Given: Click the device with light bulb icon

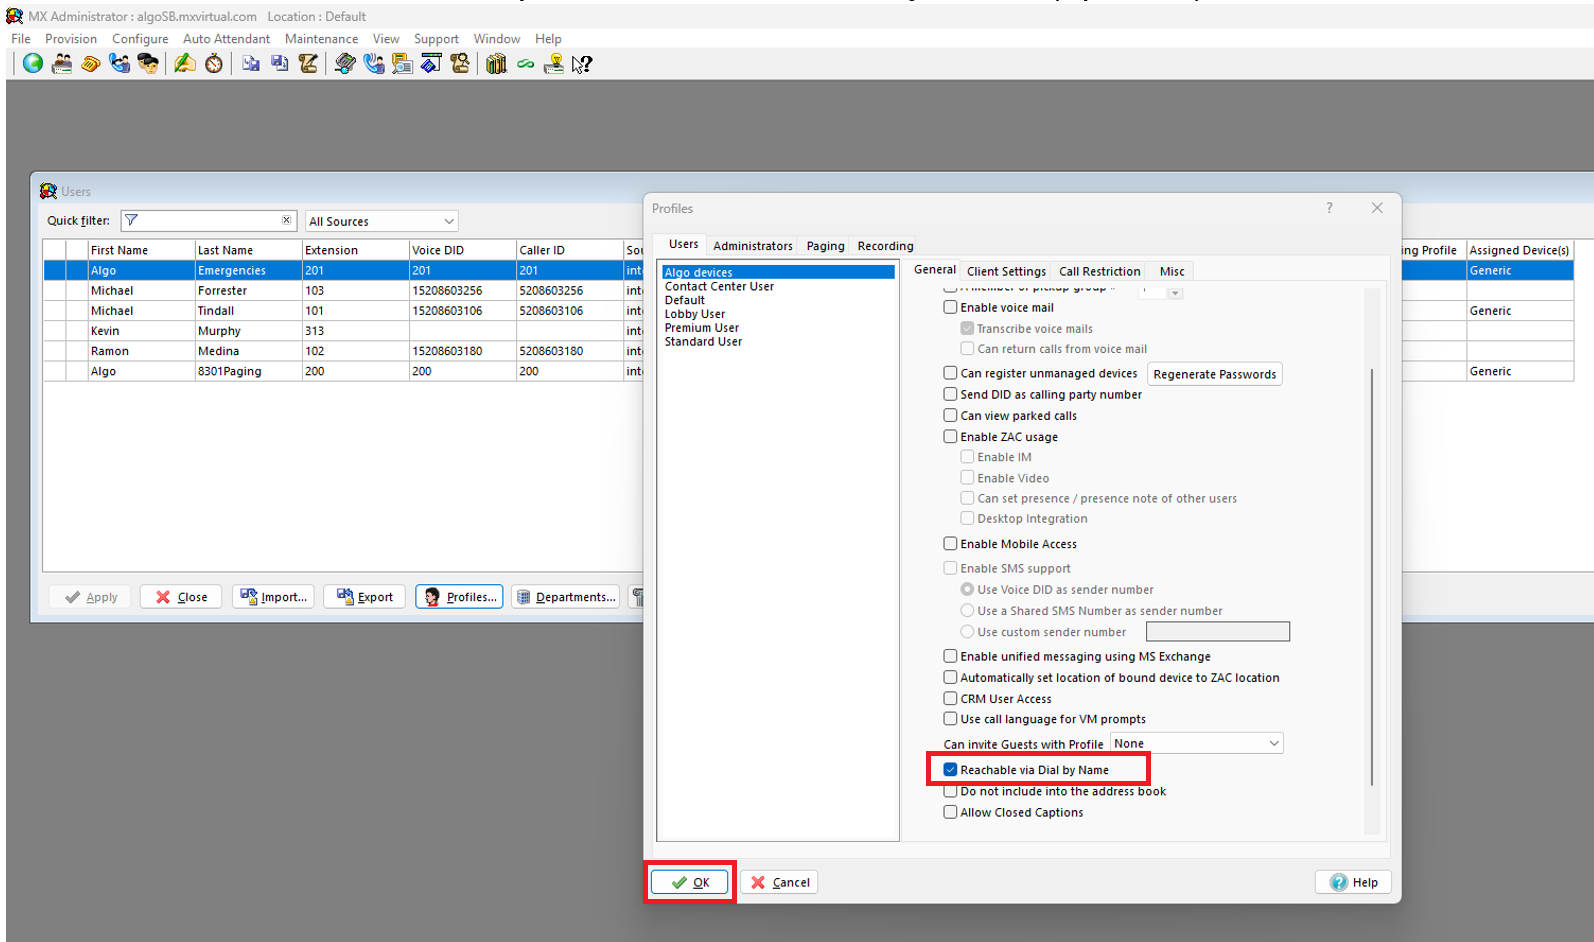Looking at the screenshot, I should (553, 64).
